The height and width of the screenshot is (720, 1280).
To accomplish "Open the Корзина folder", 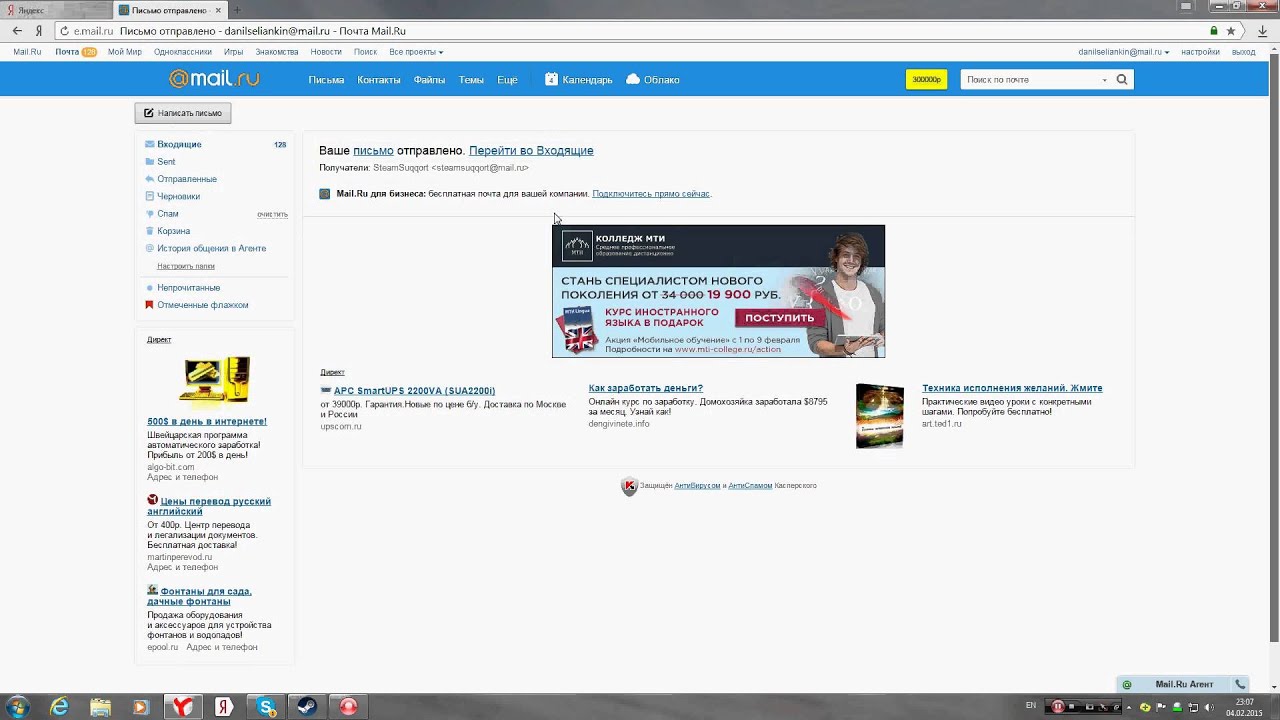I will 173,231.
